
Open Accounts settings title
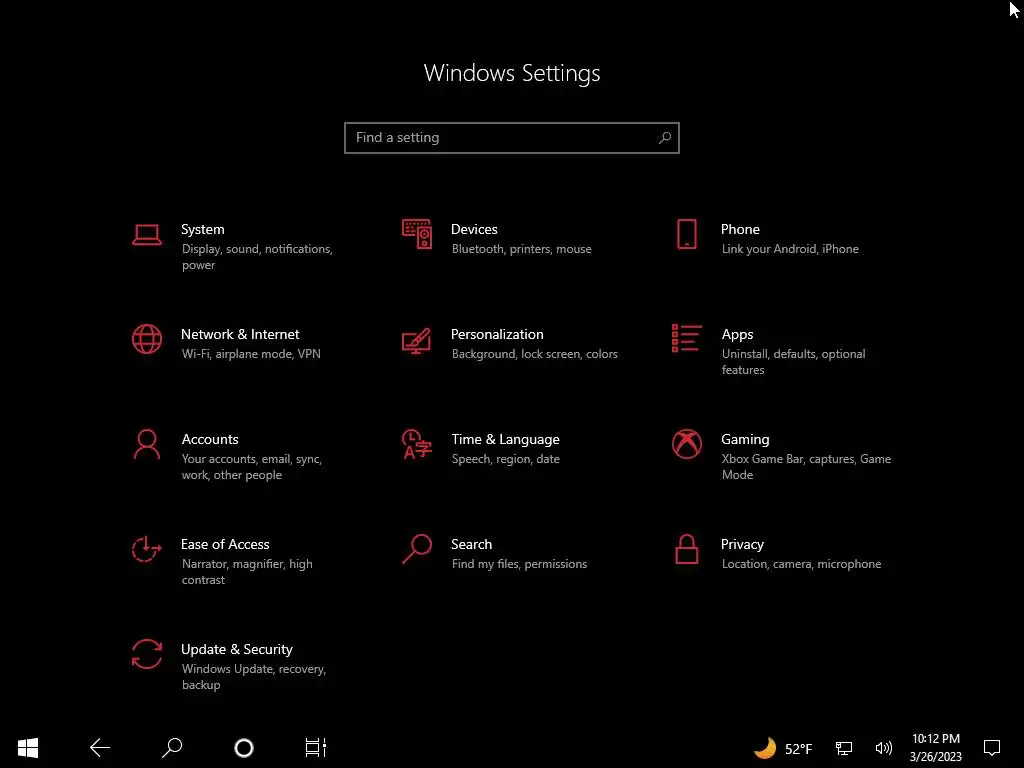[210, 440]
